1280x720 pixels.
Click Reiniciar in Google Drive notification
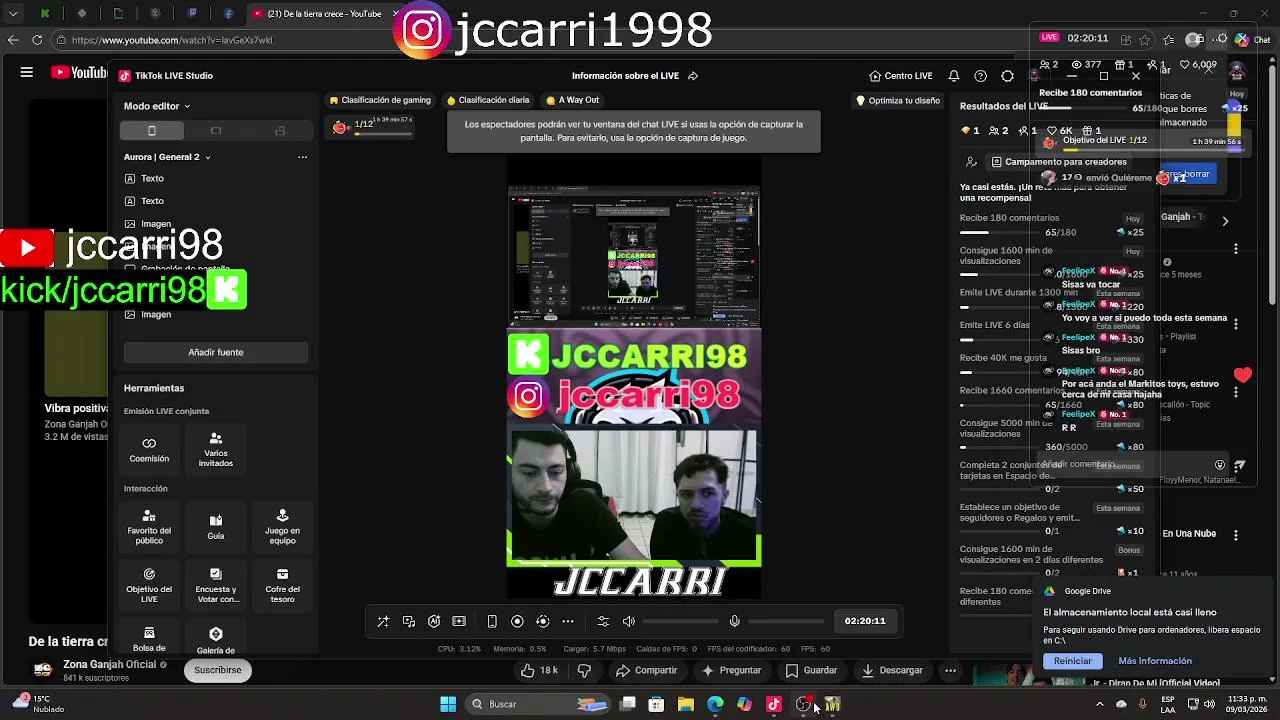pyautogui.click(x=1072, y=661)
